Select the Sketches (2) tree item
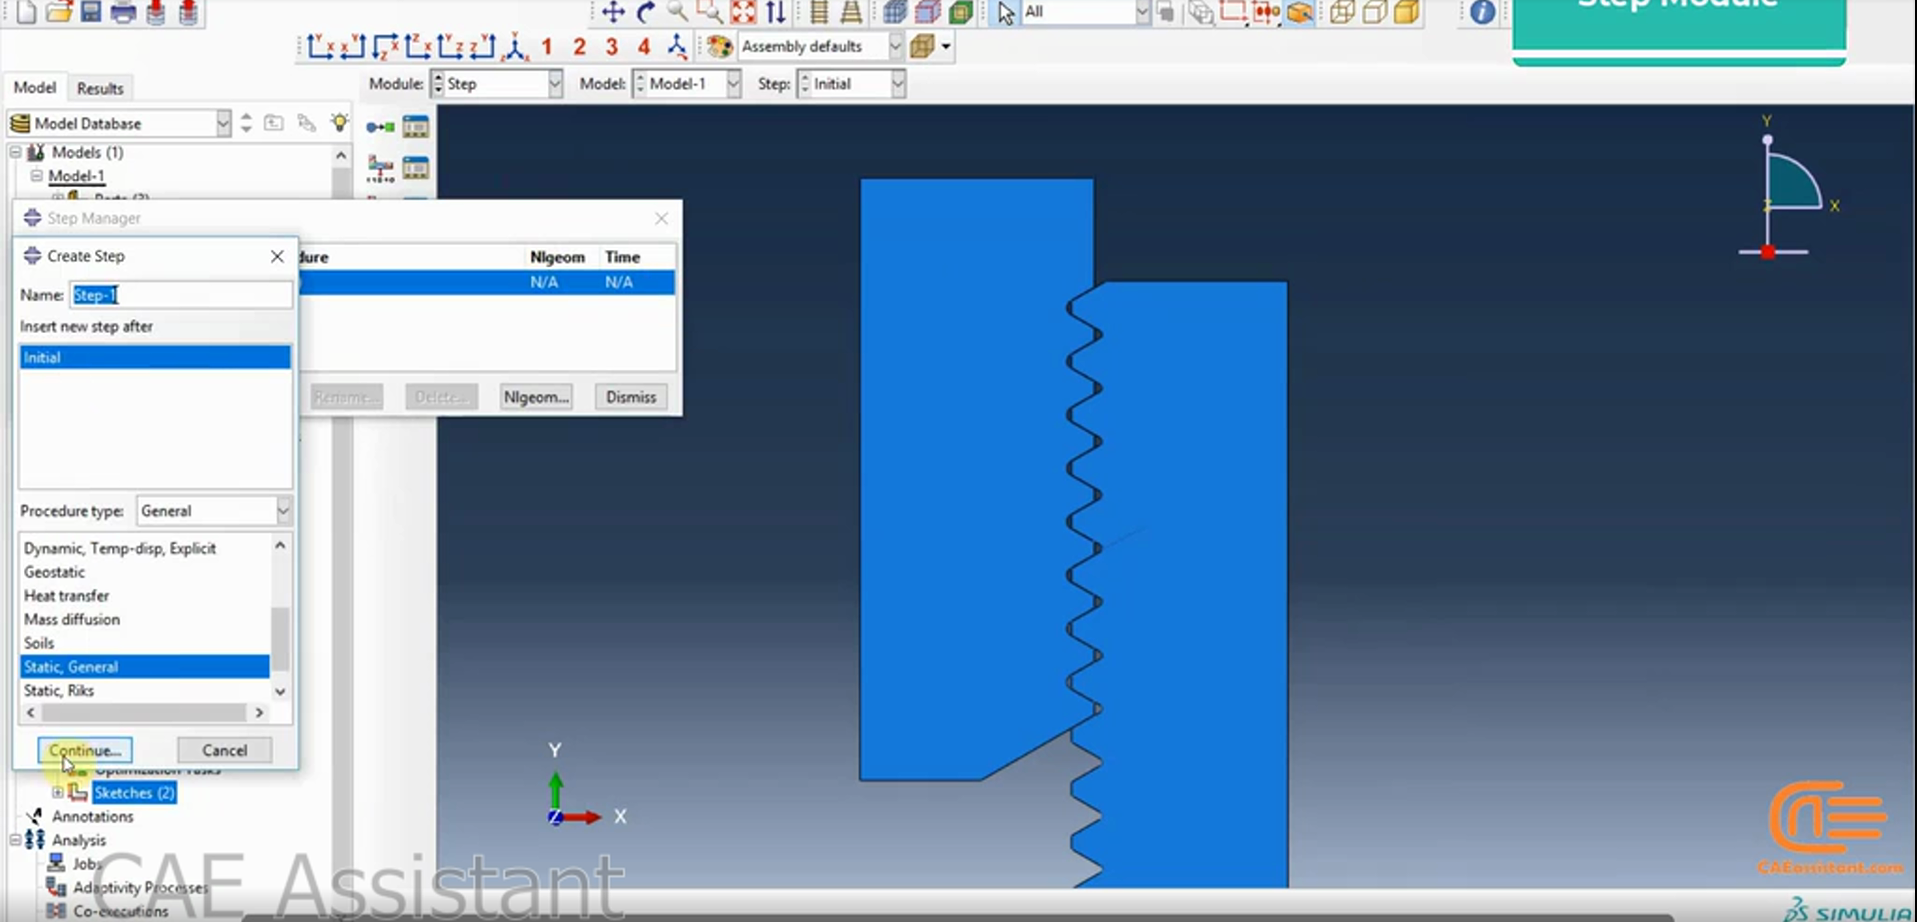Image resolution: width=1917 pixels, height=922 pixels. coord(134,792)
